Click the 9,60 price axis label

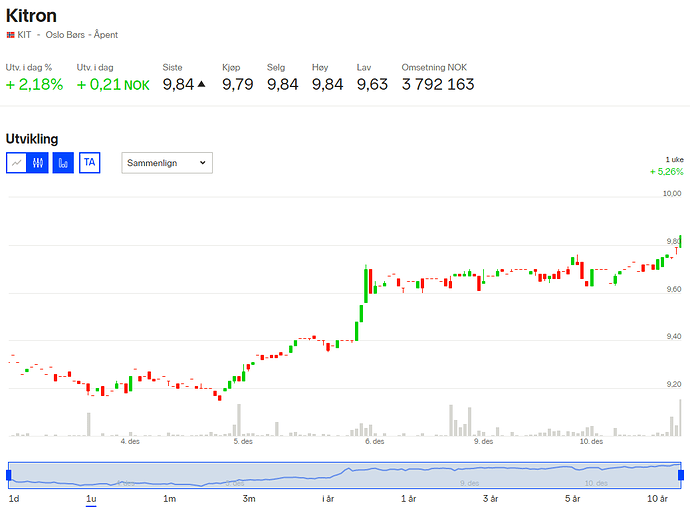(x=674, y=289)
